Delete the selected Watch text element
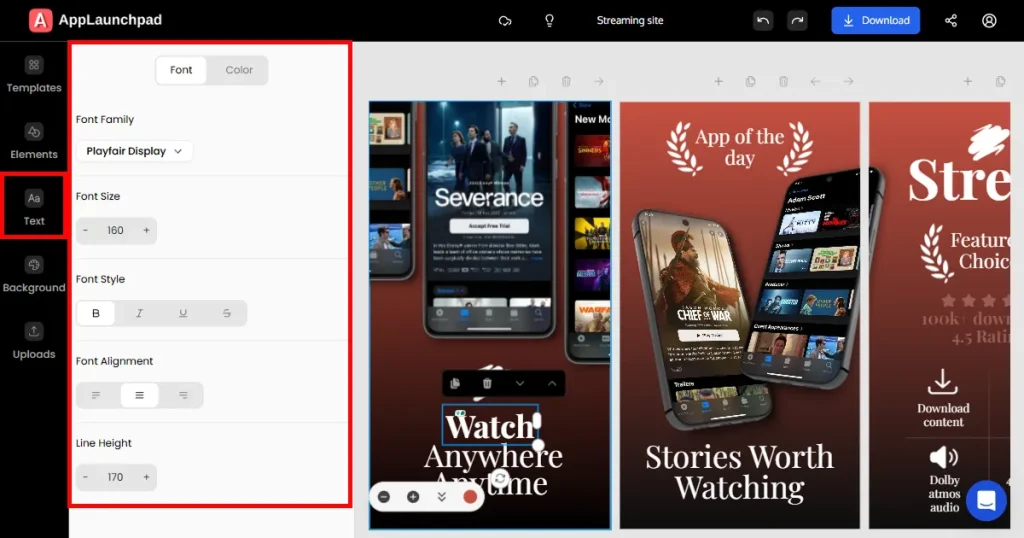 coord(487,383)
